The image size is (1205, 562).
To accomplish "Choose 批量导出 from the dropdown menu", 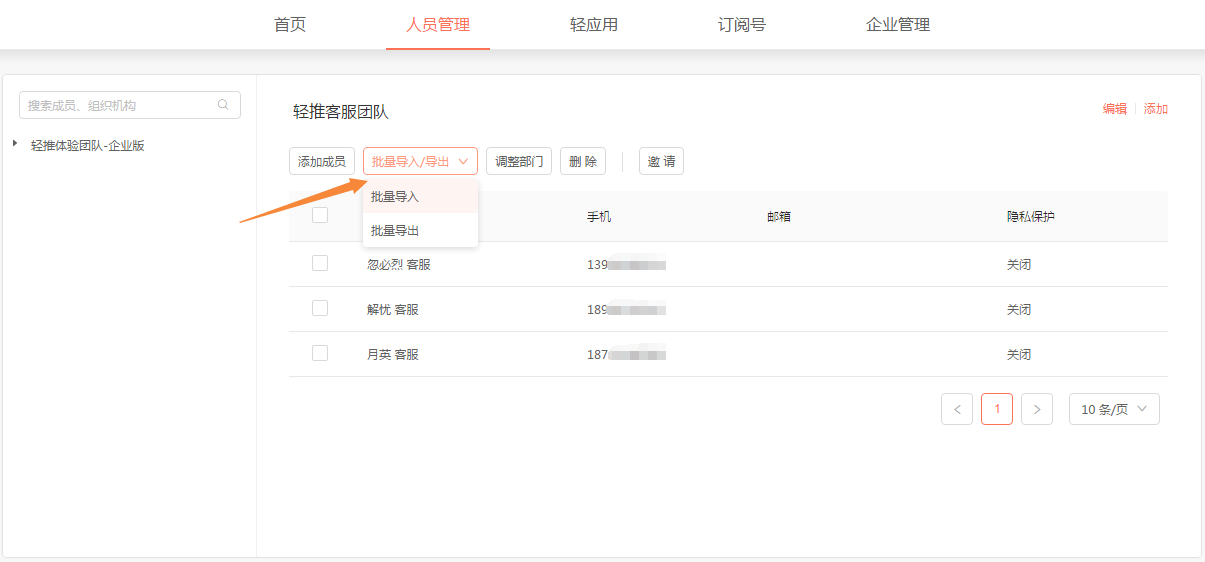I will click(x=395, y=231).
